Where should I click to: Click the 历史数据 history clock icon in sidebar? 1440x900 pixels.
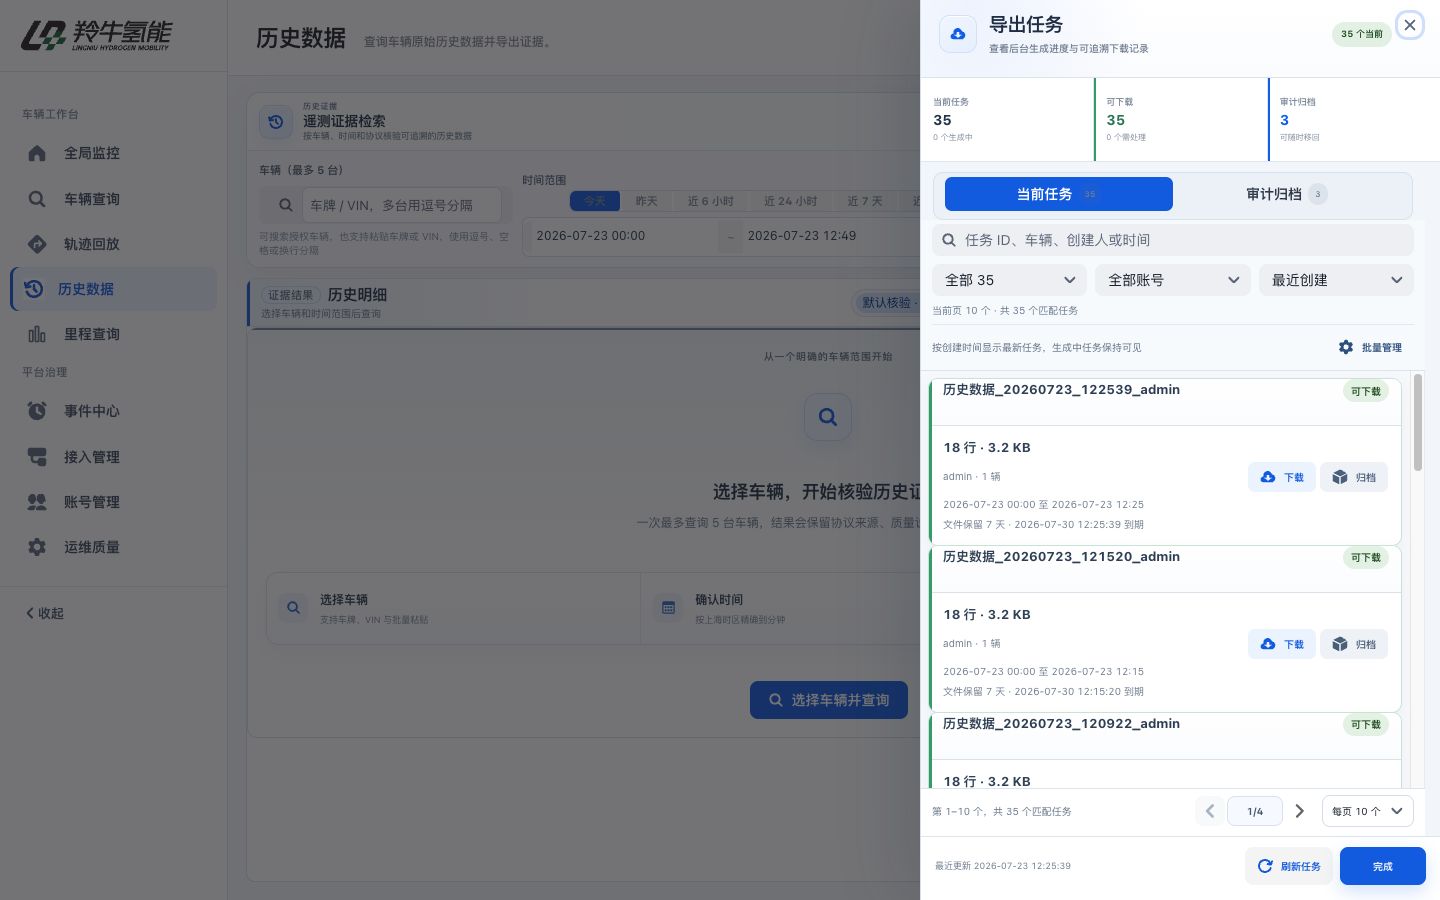click(34, 289)
